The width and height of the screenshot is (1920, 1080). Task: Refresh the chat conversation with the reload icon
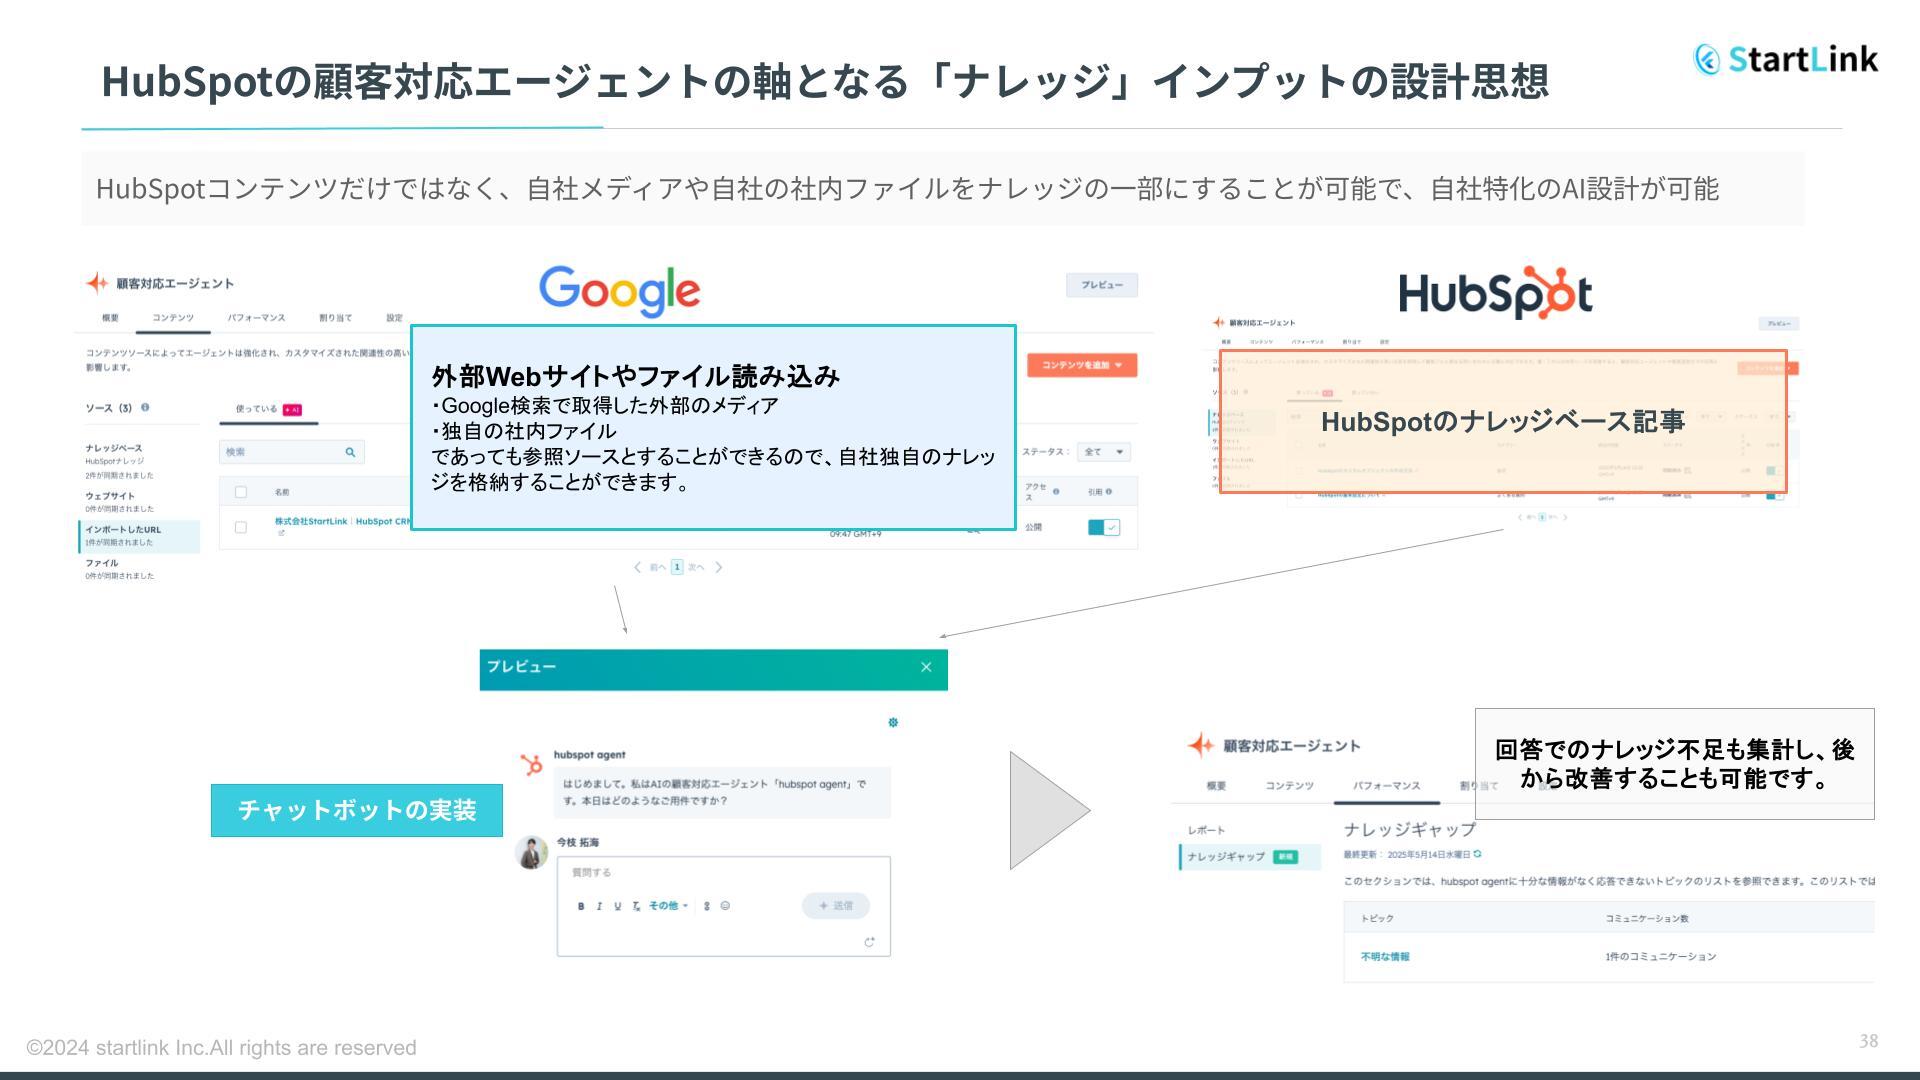(x=868, y=942)
